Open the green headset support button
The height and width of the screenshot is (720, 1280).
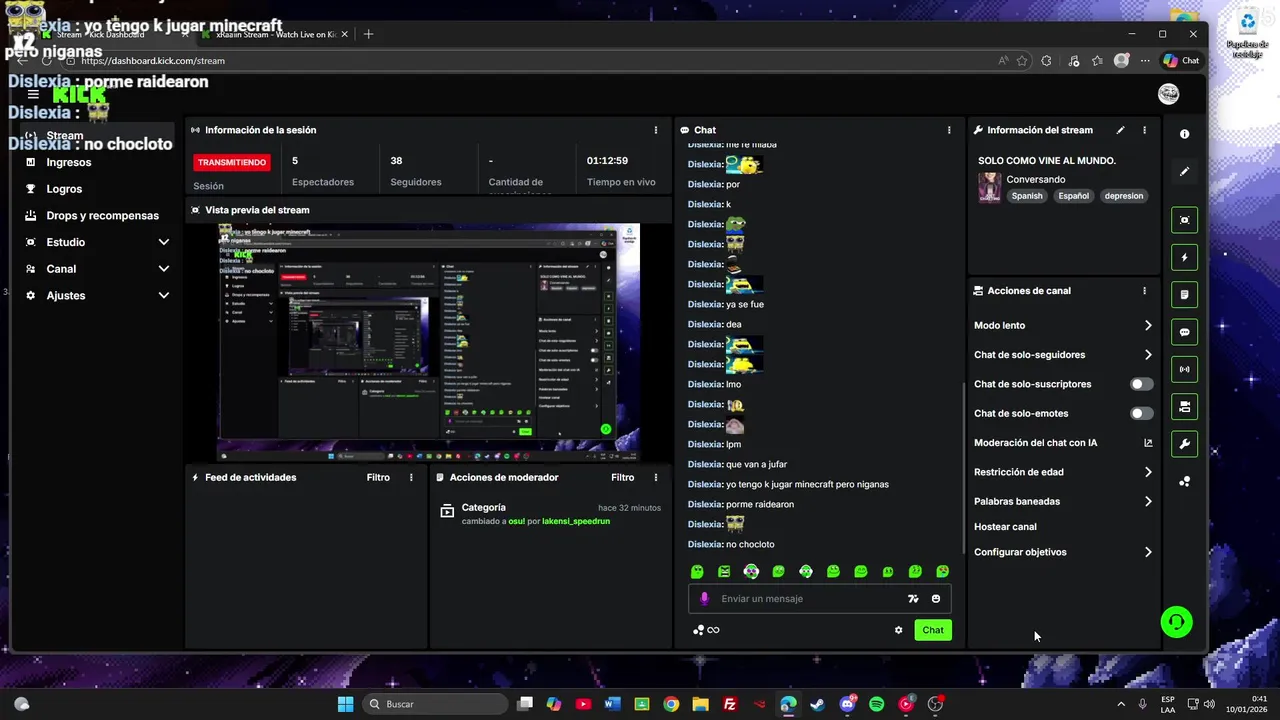click(x=1176, y=622)
